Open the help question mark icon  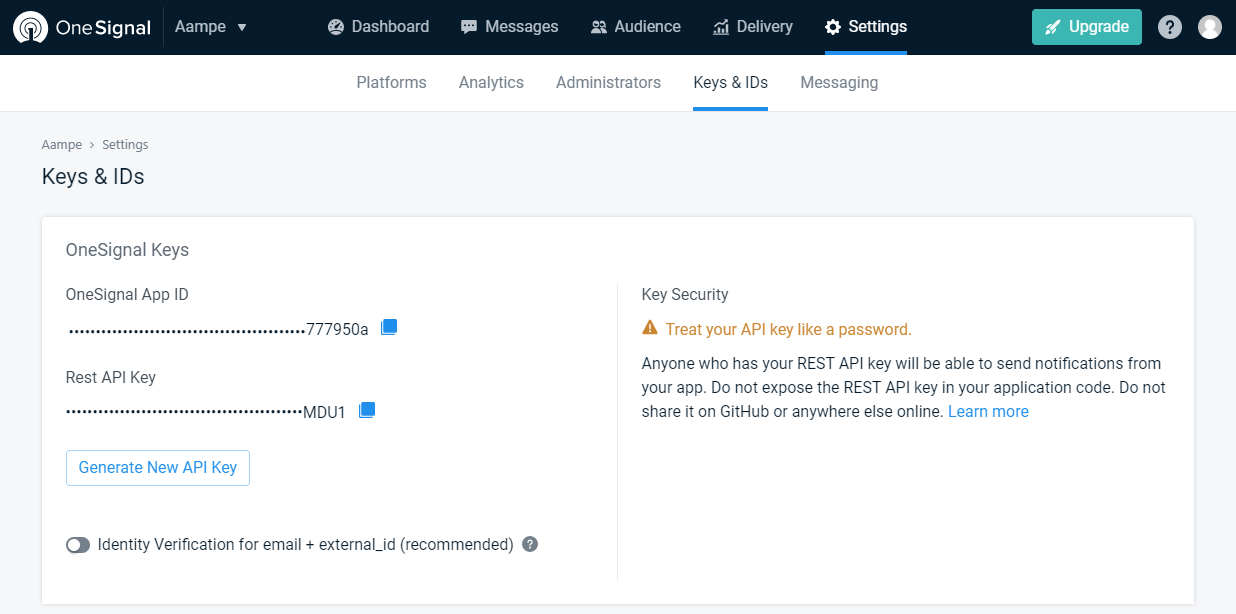1170,27
